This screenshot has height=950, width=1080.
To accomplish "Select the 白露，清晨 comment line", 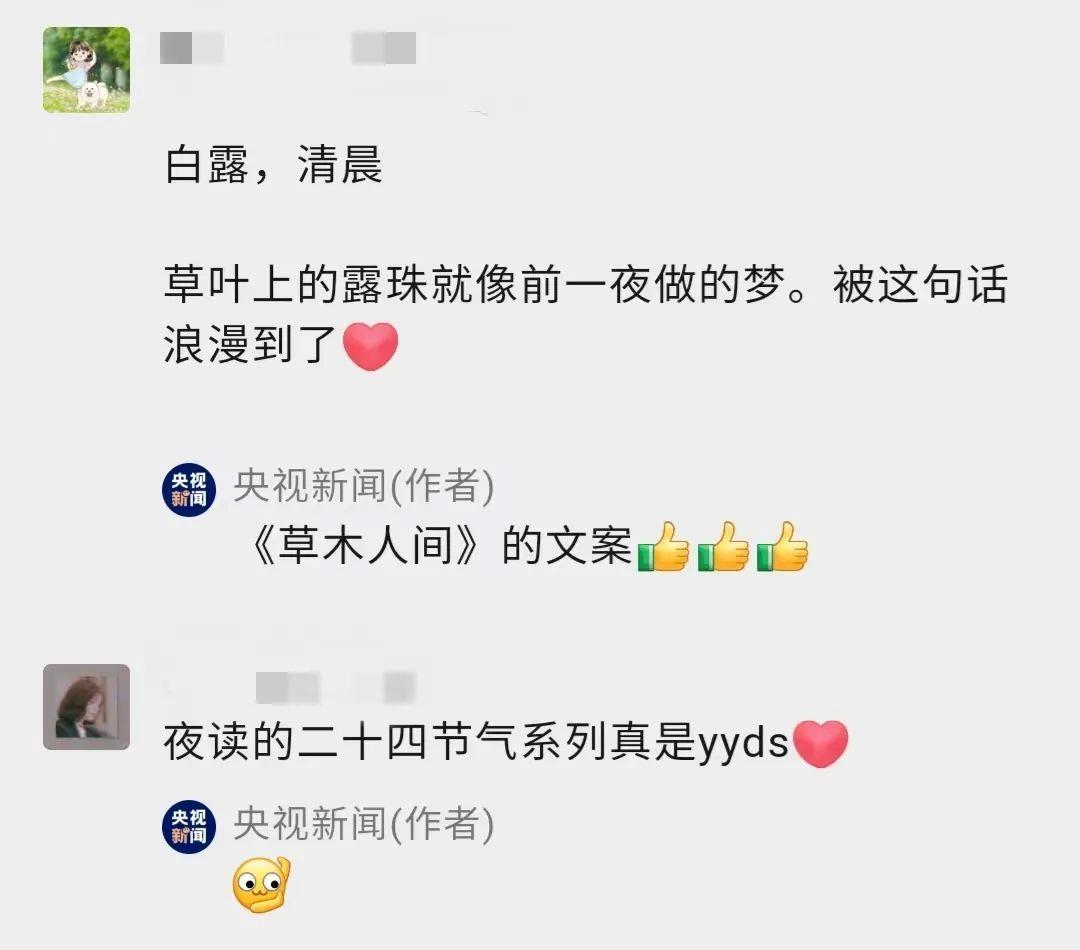I will (x=273, y=165).
